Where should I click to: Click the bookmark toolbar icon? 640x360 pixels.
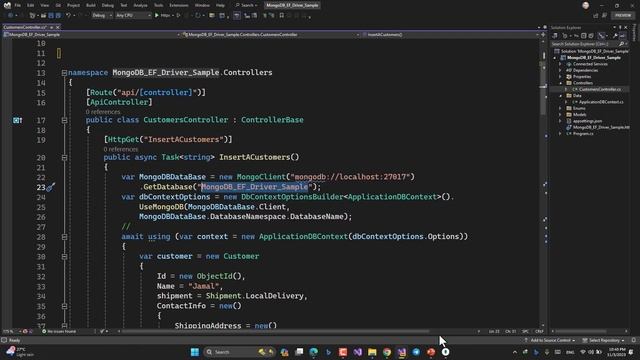(282, 16)
